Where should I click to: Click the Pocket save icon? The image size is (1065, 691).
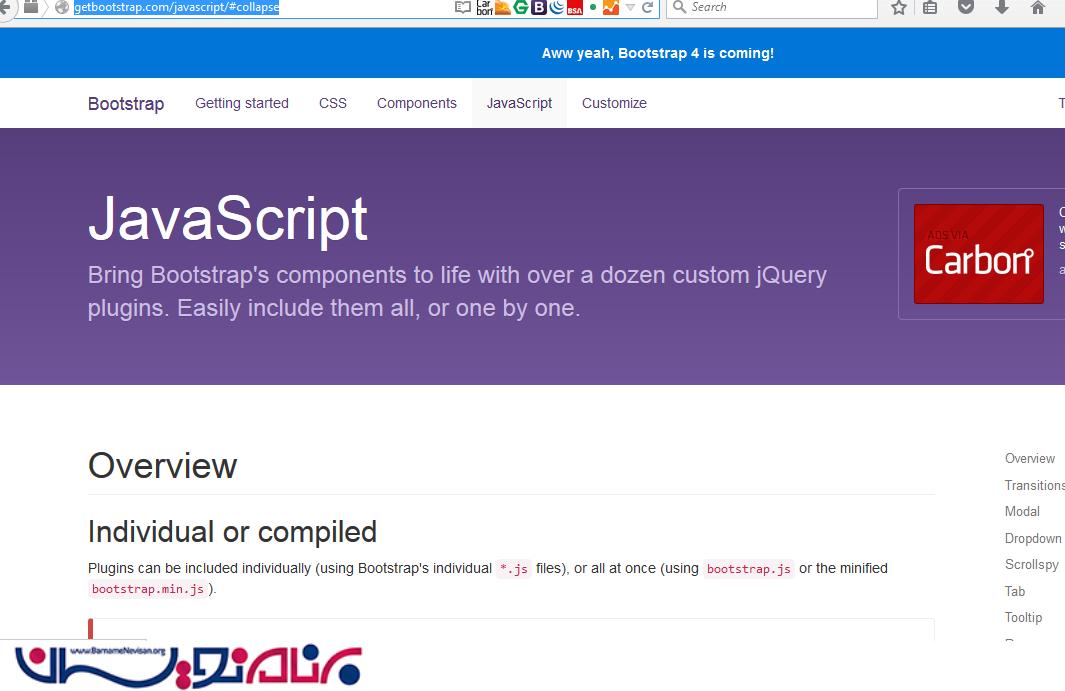point(965,8)
